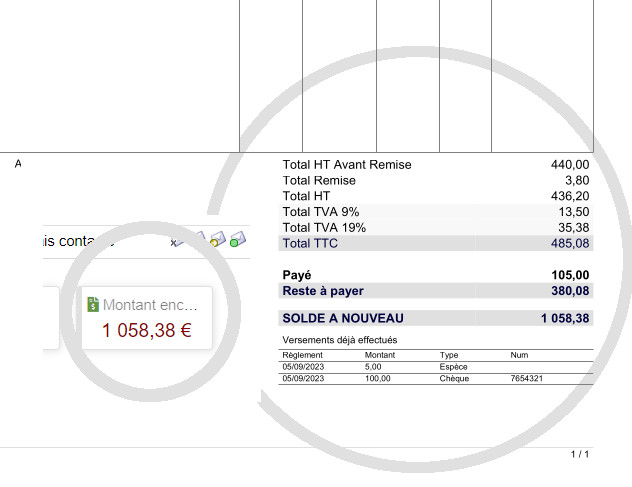Select the 1 058,38 solde value in invoice
Screen dimensions: 632x487
(565, 318)
